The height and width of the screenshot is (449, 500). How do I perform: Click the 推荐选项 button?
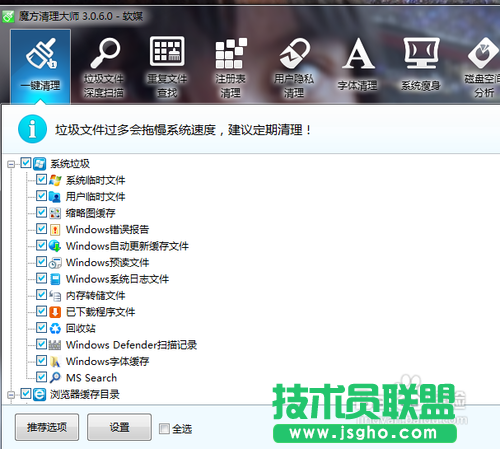coord(47,427)
